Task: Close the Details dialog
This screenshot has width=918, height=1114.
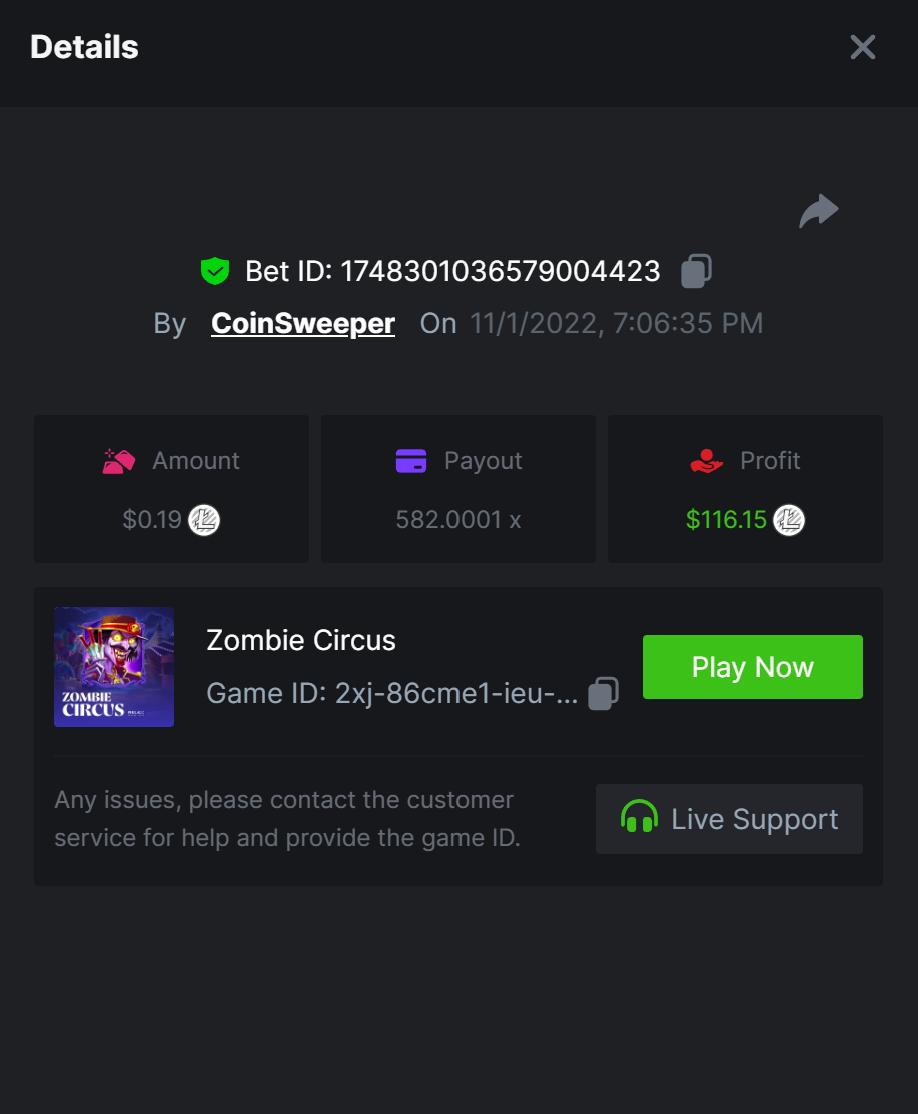Action: click(x=862, y=47)
